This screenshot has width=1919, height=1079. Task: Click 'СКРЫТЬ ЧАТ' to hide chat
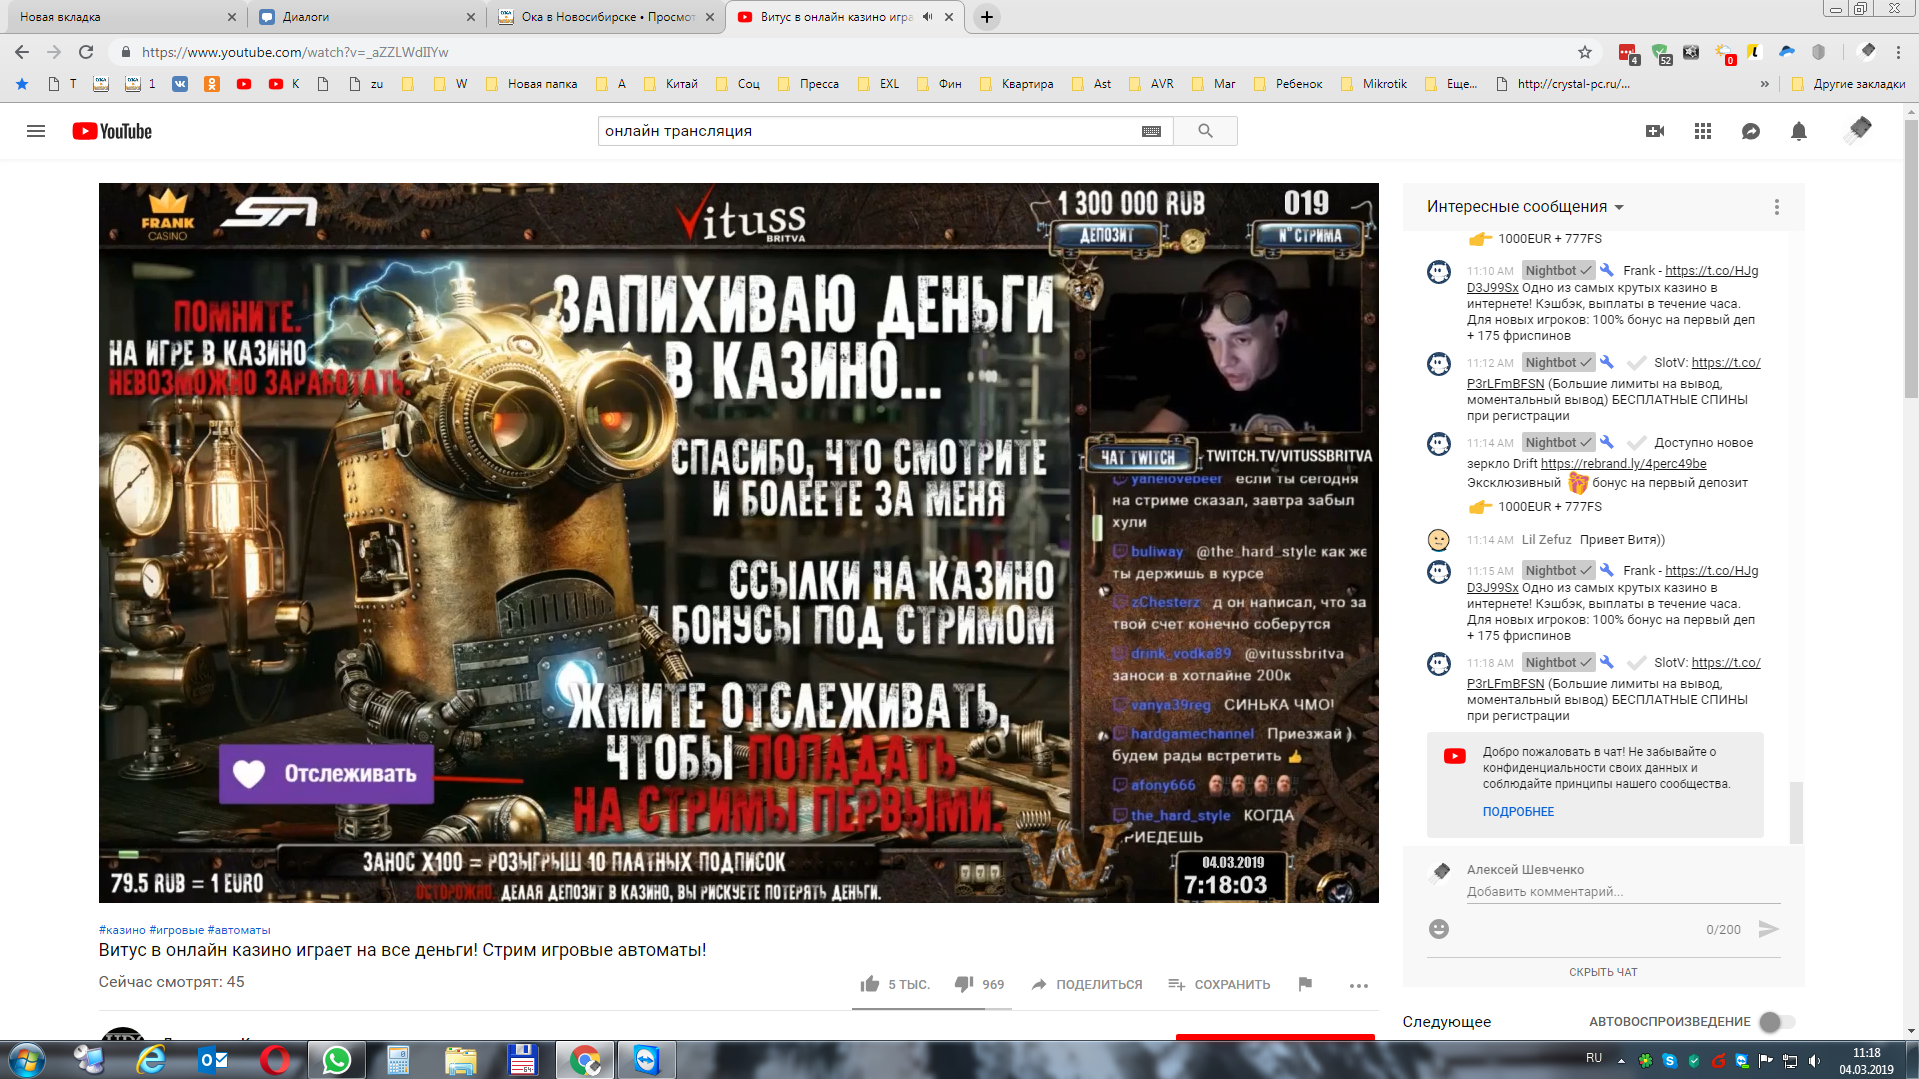click(1603, 972)
